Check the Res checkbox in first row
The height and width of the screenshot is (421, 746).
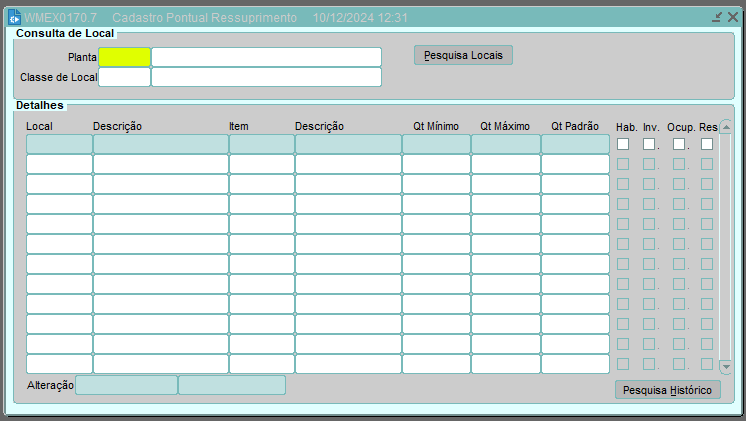(707, 144)
